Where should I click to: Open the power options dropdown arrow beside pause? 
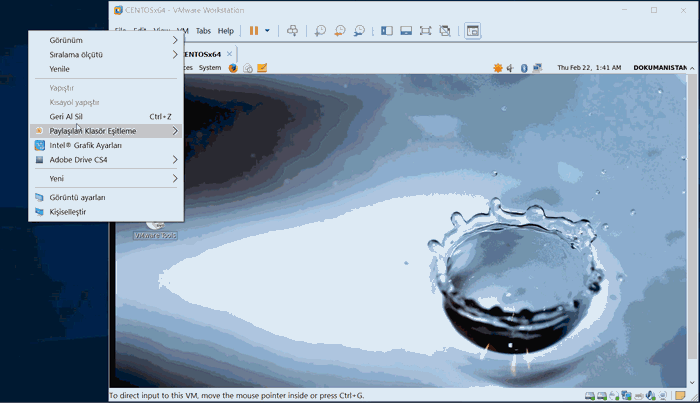coord(267,31)
